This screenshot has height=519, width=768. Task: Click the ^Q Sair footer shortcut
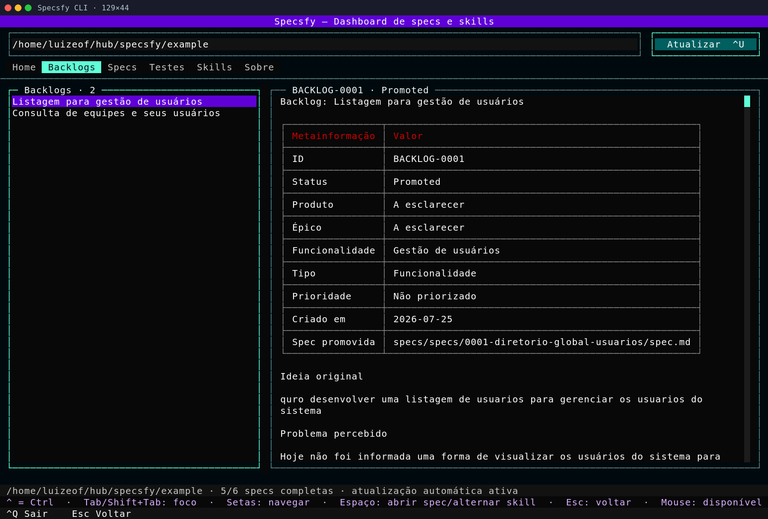click(x=27, y=514)
